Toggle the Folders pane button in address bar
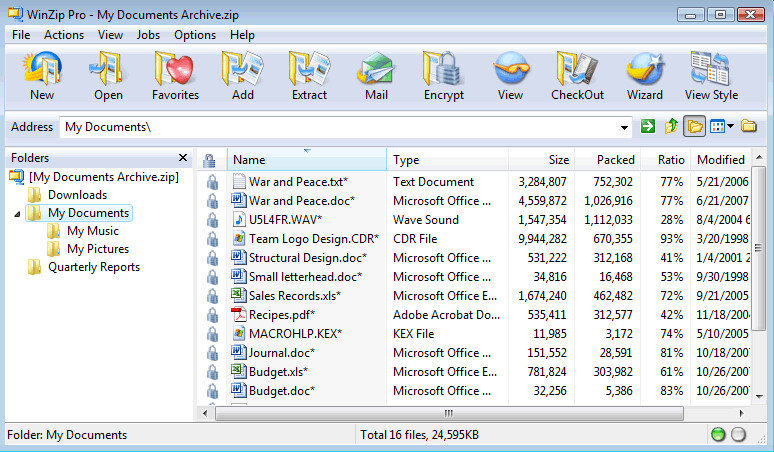This screenshot has height=452, width=774. tap(695, 127)
